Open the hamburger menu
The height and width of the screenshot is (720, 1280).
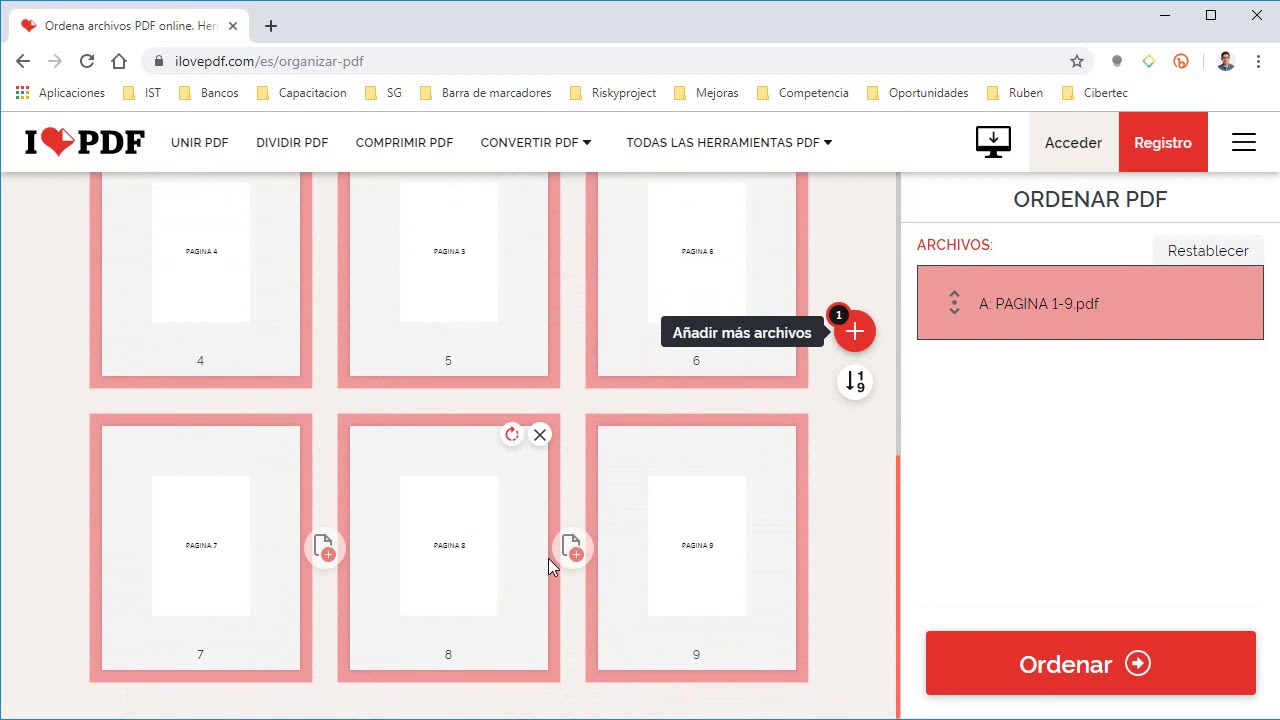1243,142
